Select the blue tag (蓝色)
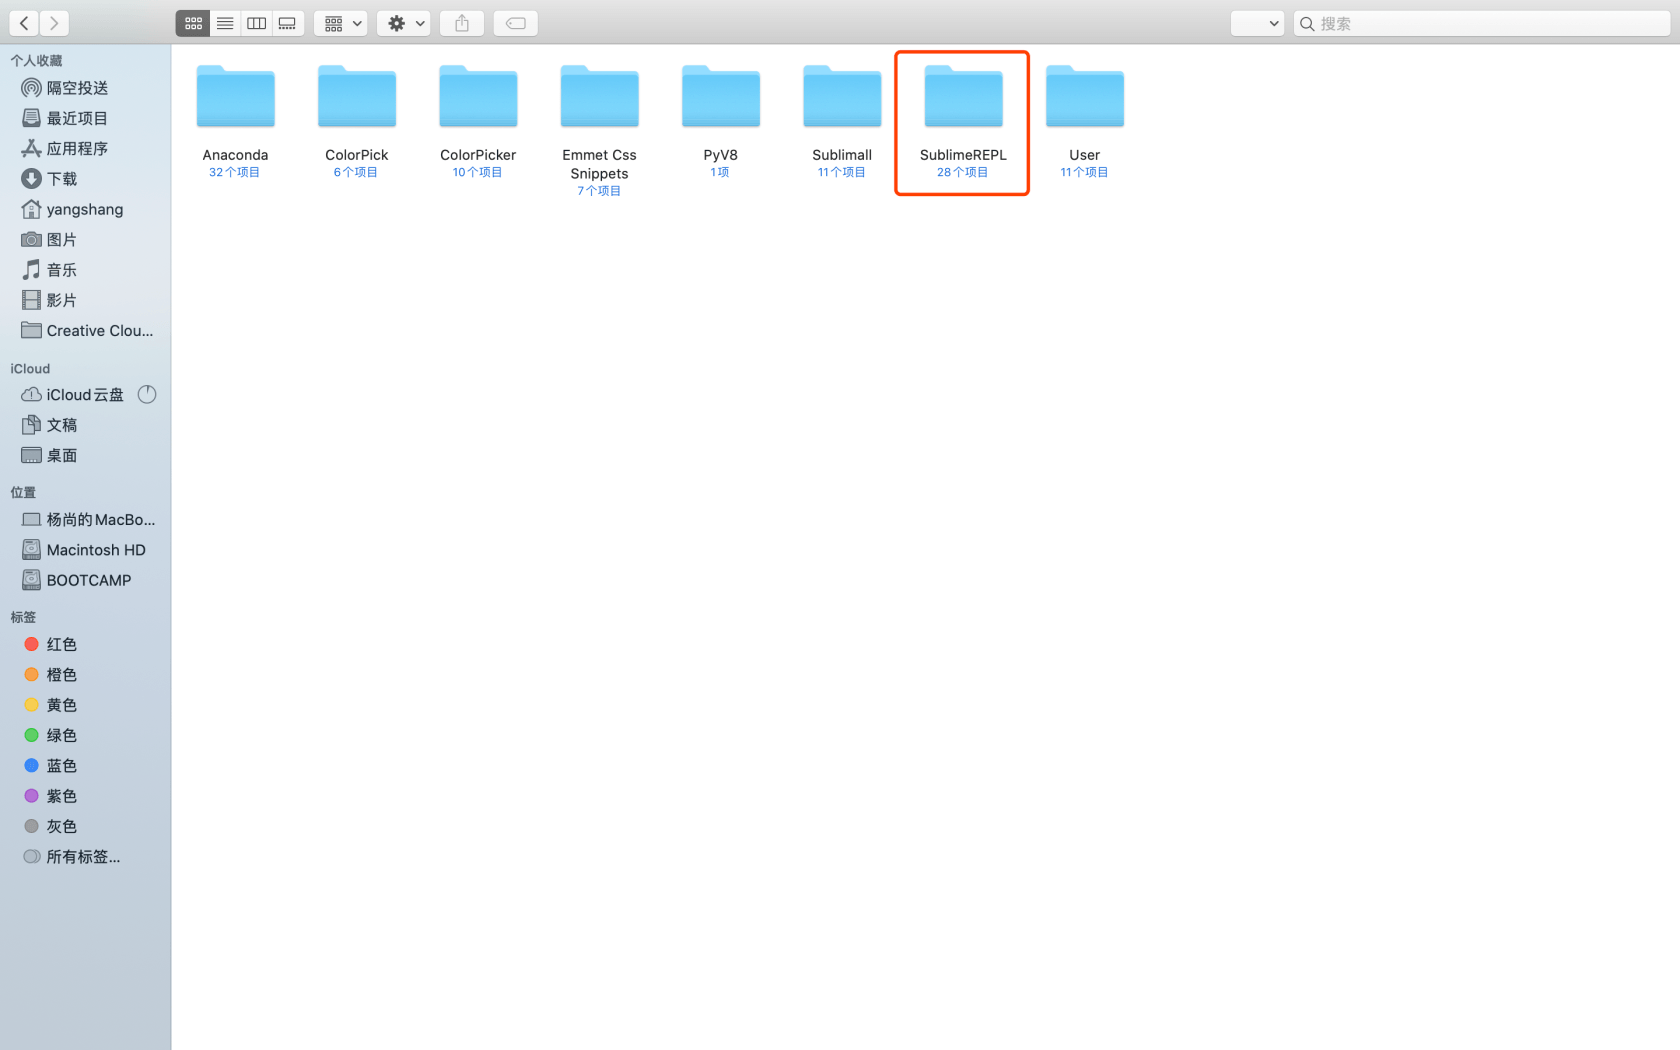This screenshot has width=1680, height=1050. coord(85,766)
